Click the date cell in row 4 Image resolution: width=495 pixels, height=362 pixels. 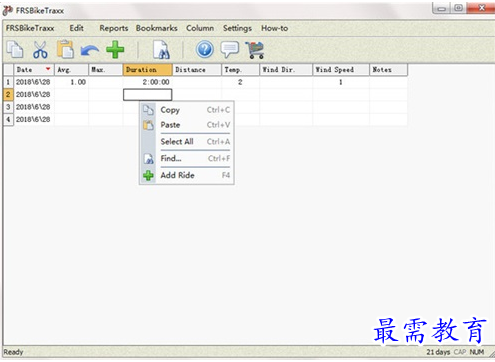34,119
